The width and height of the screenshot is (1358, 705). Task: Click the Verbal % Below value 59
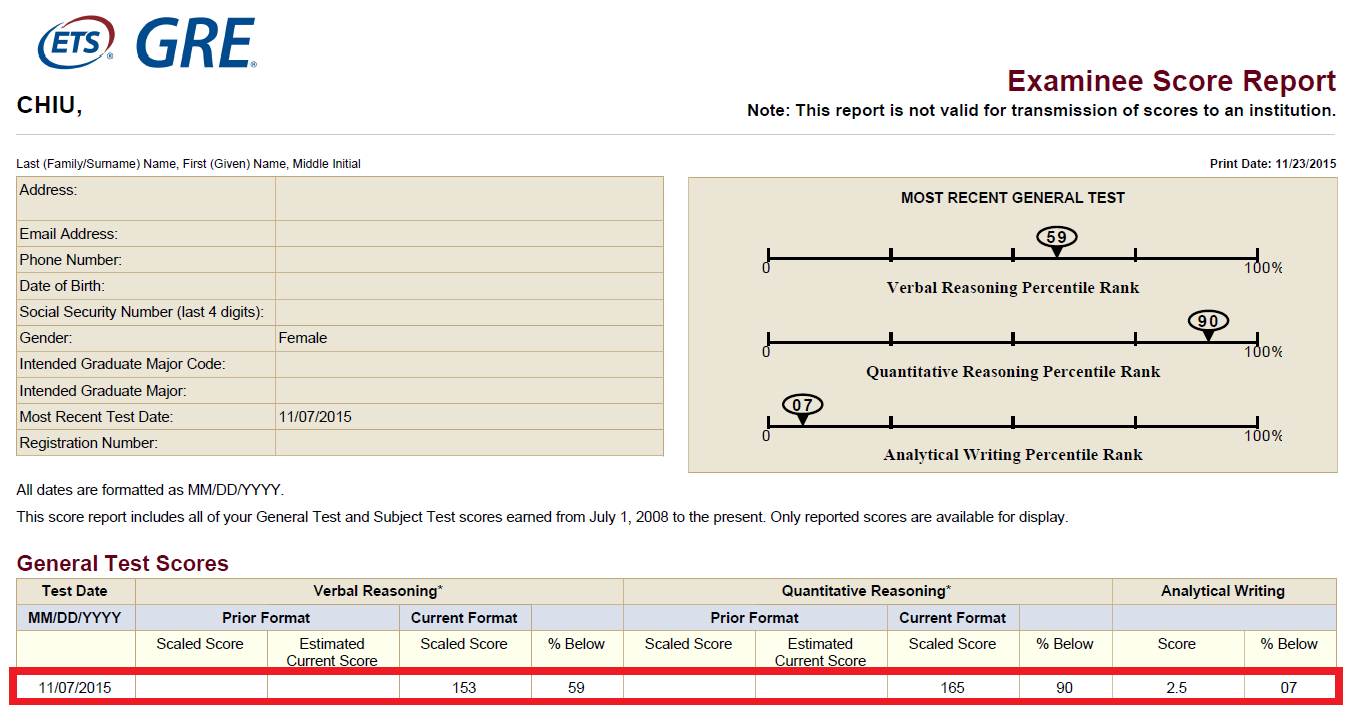576,687
